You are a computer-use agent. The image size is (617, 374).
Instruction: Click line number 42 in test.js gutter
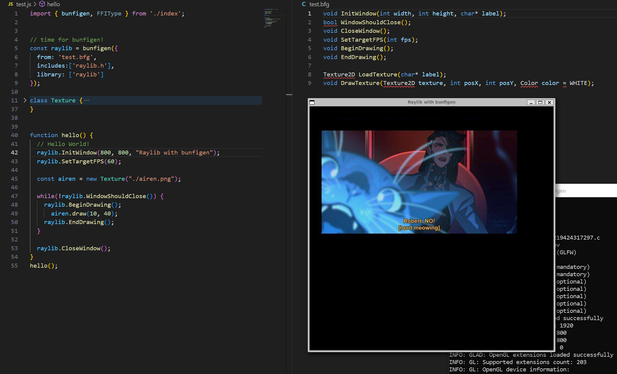15,153
